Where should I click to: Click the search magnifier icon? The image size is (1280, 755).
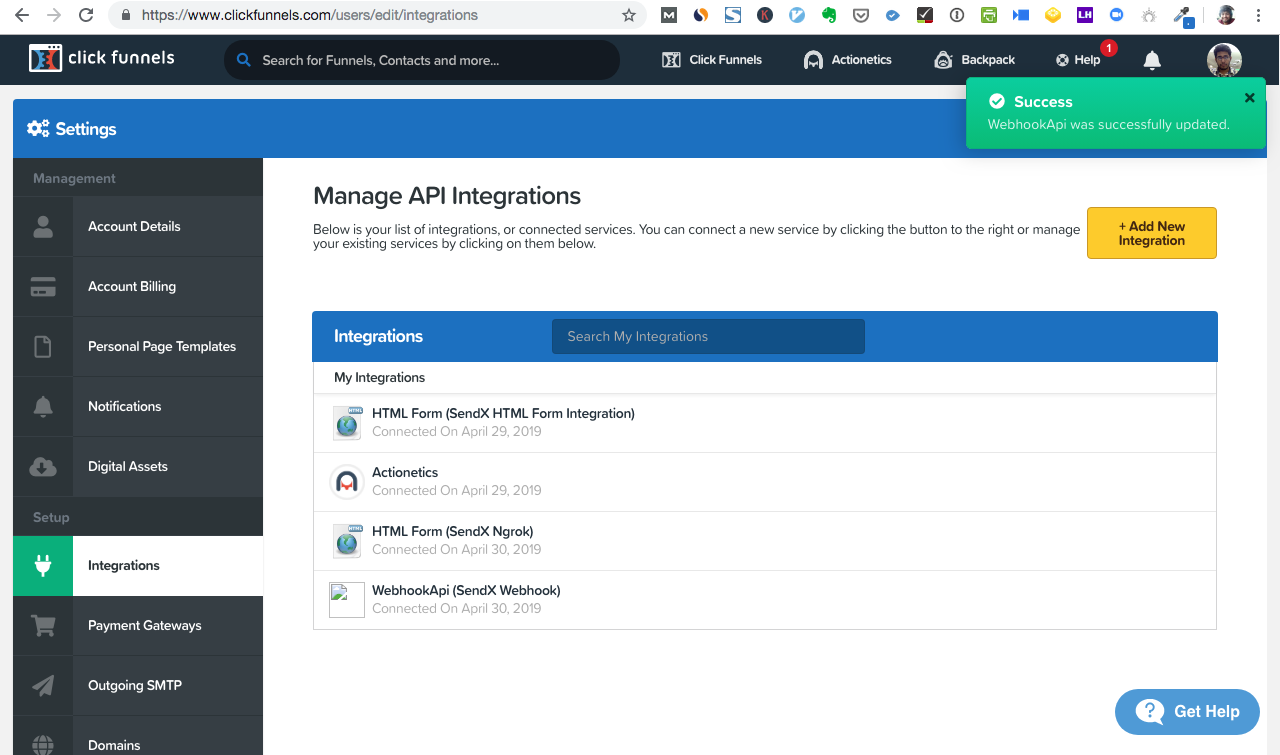click(243, 60)
